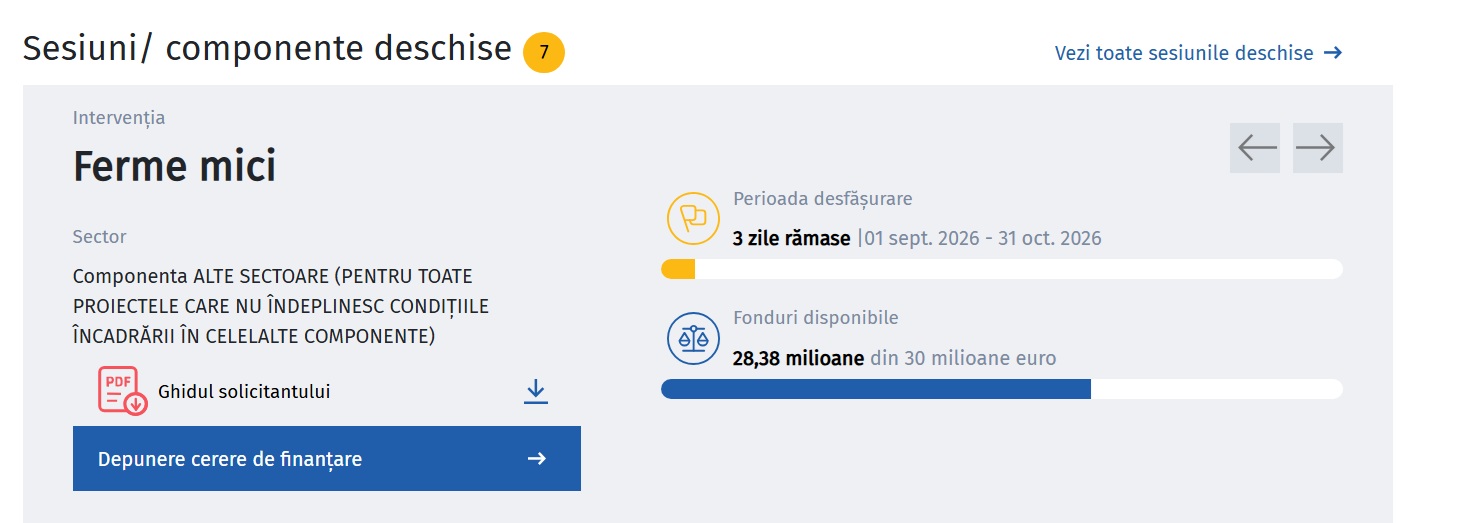The width and height of the screenshot is (1473, 523).
Task: Click the blue available funds progress bar
Action: click(x=1002, y=389)
